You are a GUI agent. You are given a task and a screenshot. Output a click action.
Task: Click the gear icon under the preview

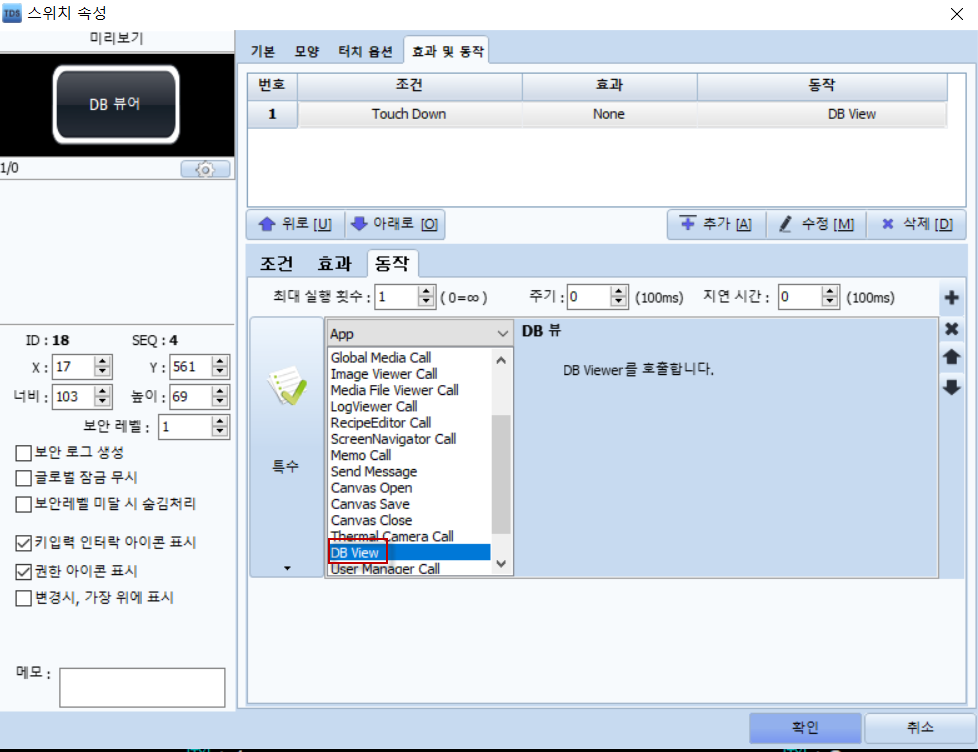point(205,170)
